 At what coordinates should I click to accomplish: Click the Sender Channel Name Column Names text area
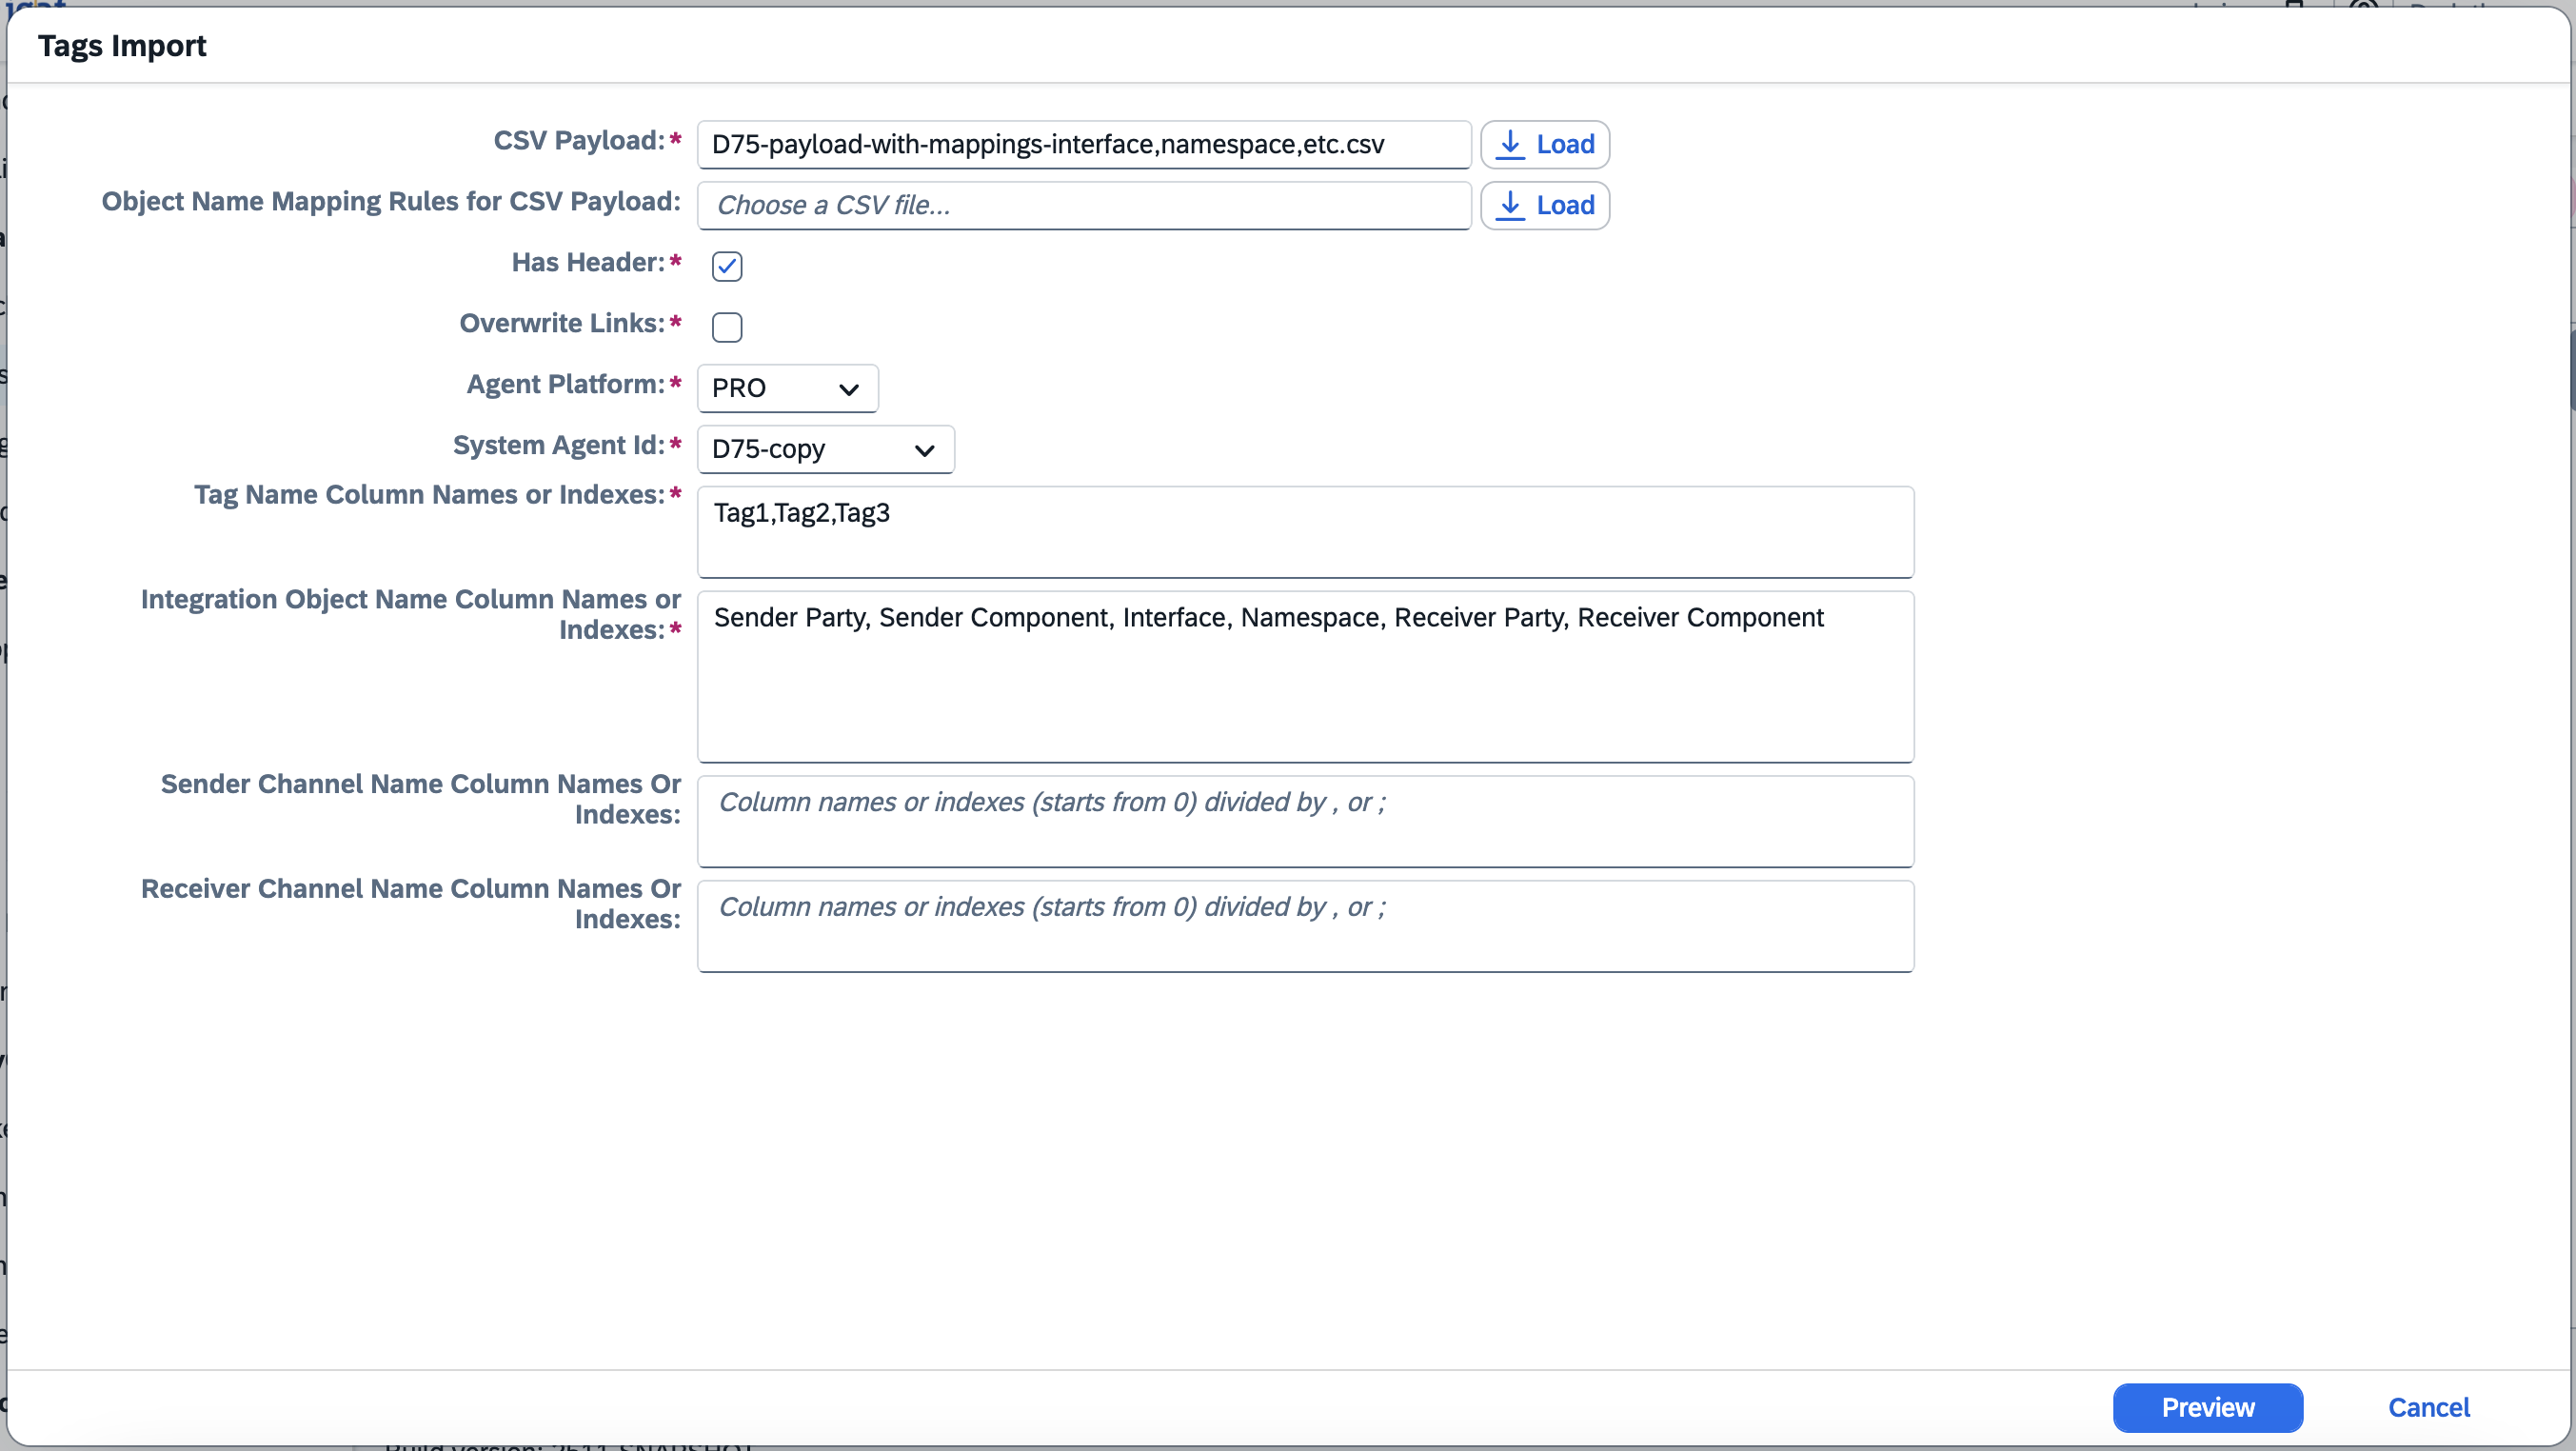pos(1305,821)
